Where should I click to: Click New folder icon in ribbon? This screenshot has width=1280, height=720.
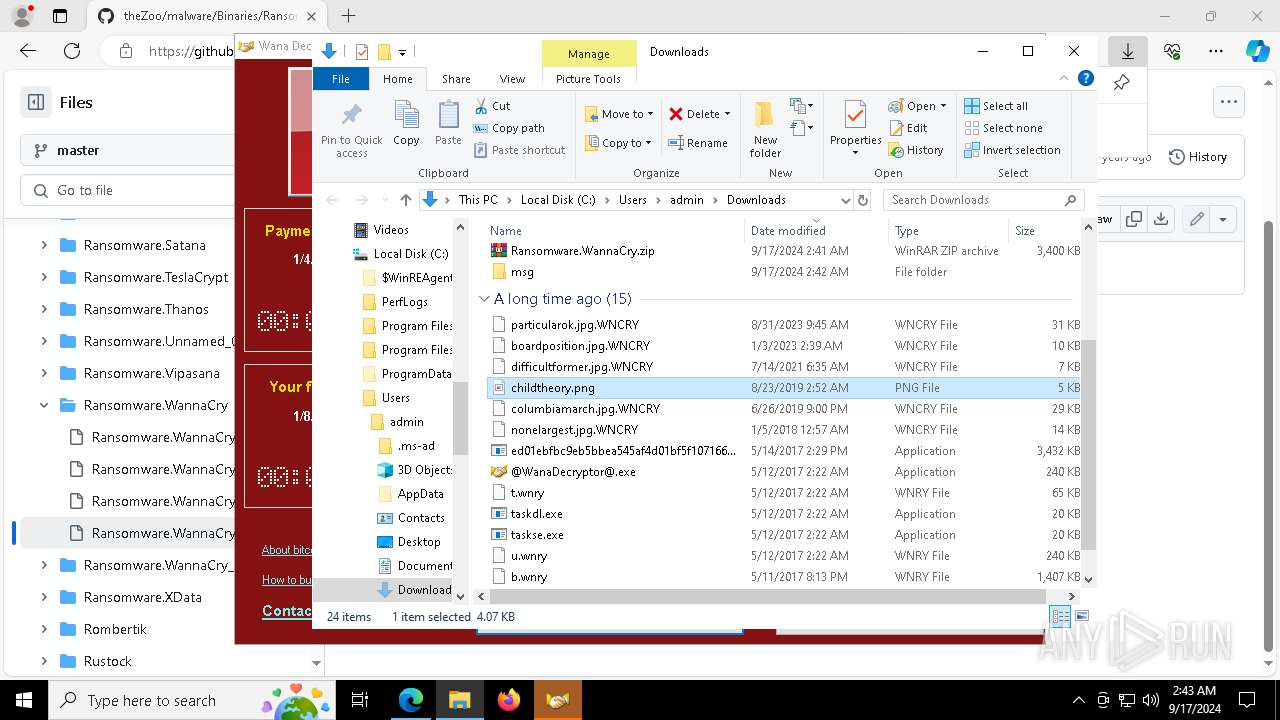[765, 116]
